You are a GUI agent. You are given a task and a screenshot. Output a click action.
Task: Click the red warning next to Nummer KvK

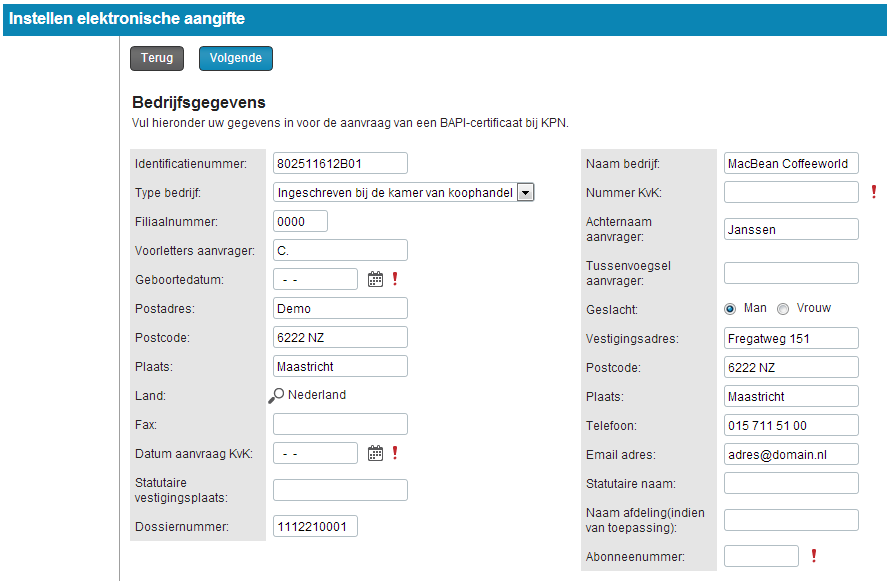pos(873,192)
